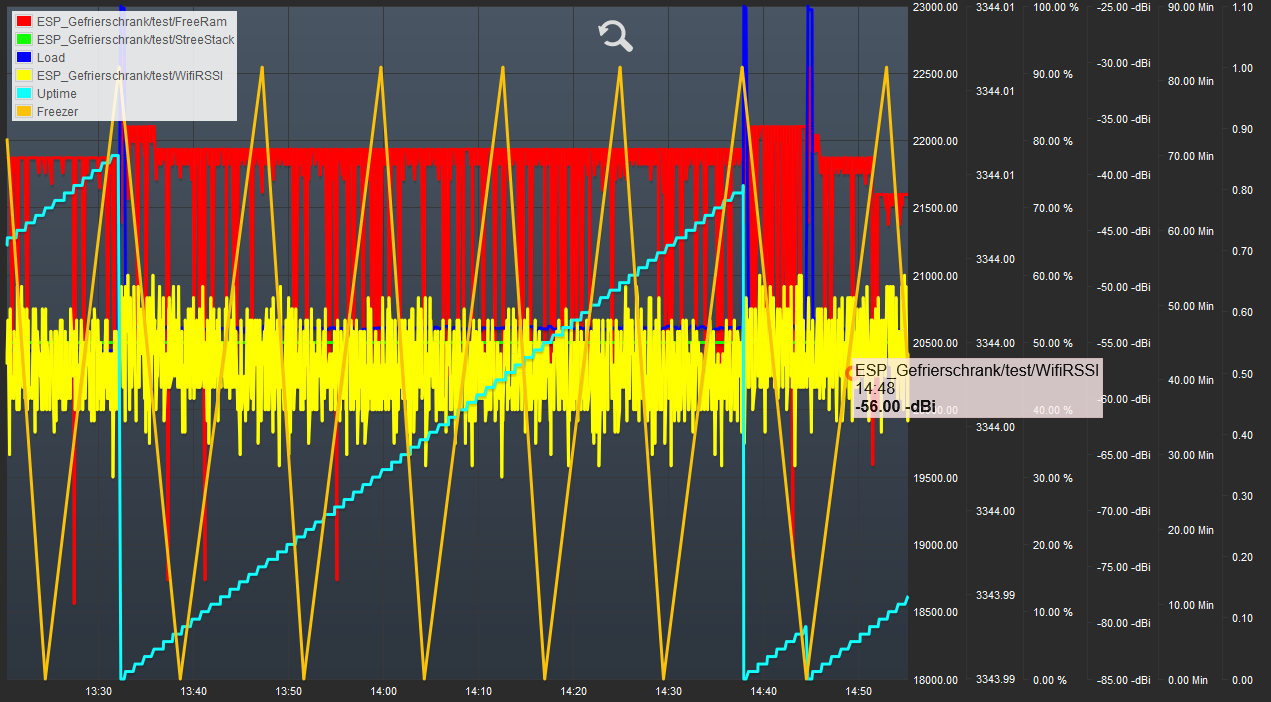Click the 60.00 Min axis label
The height and width of the screenshot is (702, 1271).
[1190, 231]
